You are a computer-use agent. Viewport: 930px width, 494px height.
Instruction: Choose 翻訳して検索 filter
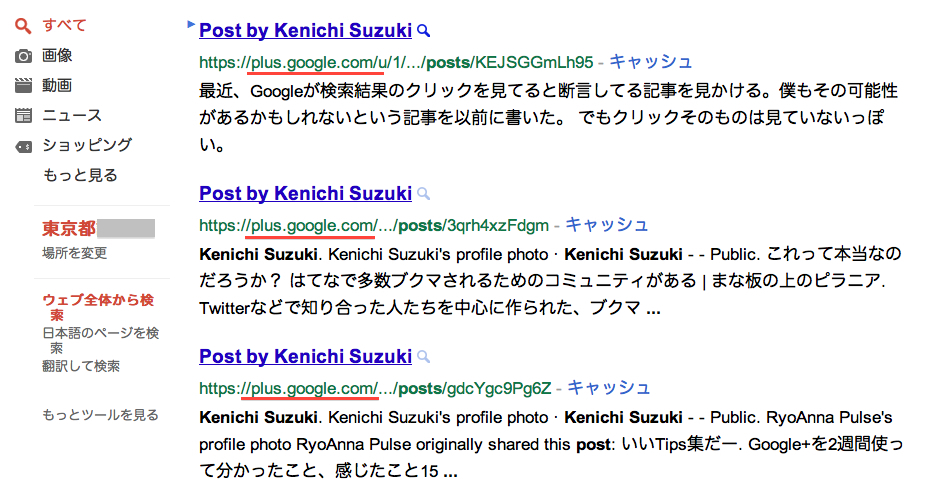tap(81, 366)
